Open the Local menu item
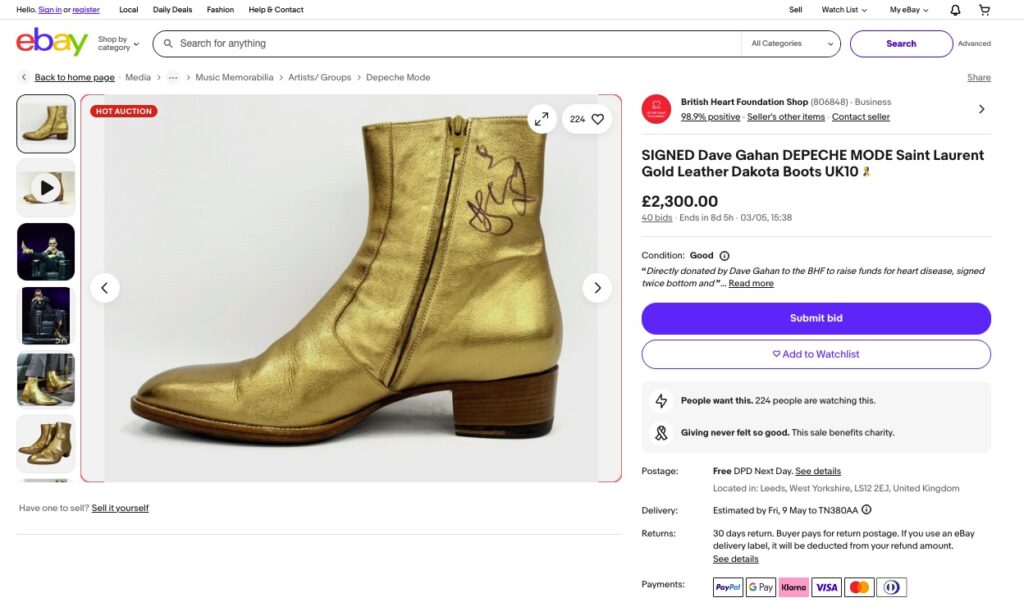Image resolution: width=1024 pixels, height=607 pixels. tap(129, 10)
